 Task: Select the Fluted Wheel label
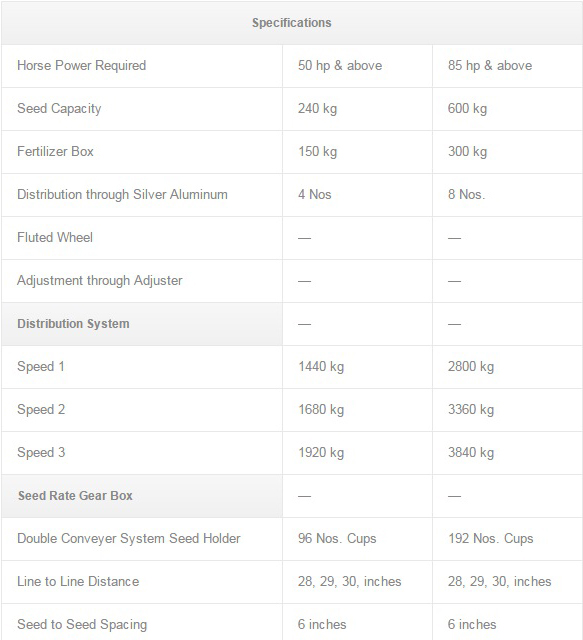click(x=55, y=238)
